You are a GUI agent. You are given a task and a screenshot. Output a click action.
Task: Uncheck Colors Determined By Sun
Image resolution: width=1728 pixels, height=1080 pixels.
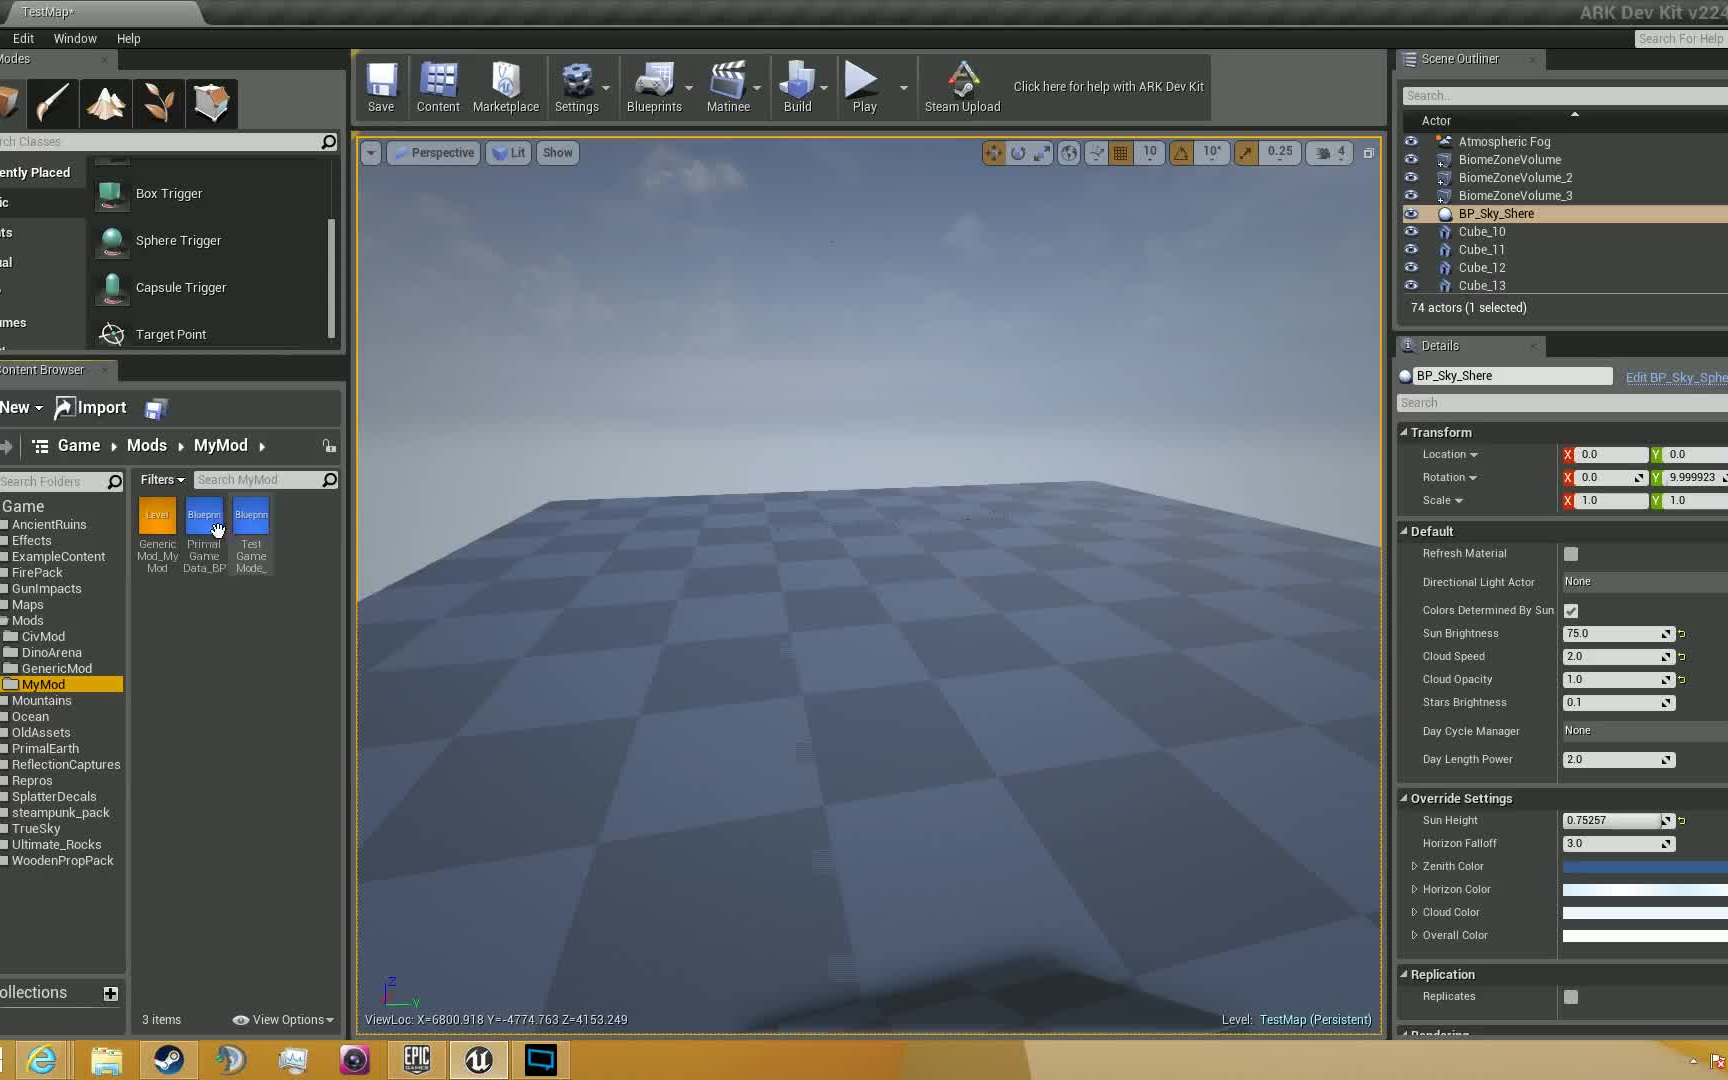1571,611
